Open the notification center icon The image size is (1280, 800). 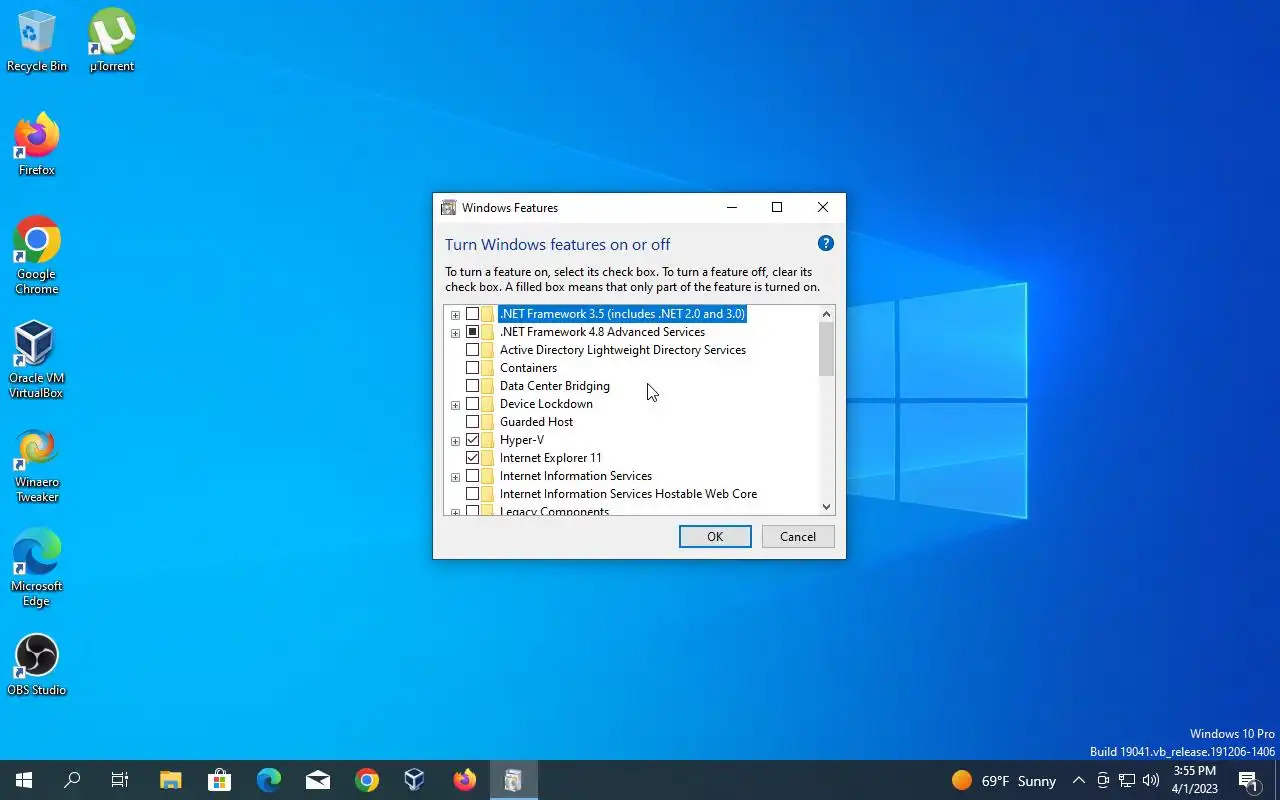tap(1249, 780)
